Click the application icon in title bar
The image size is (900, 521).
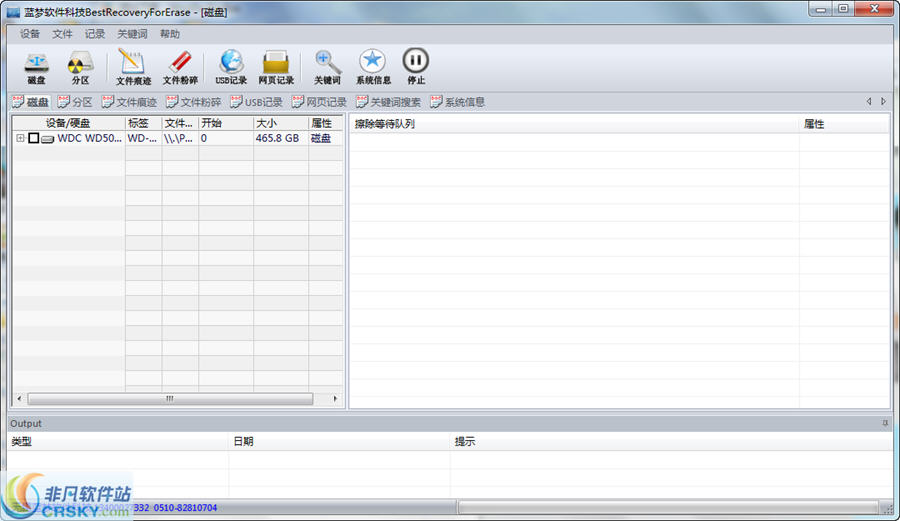click(13, 12)
